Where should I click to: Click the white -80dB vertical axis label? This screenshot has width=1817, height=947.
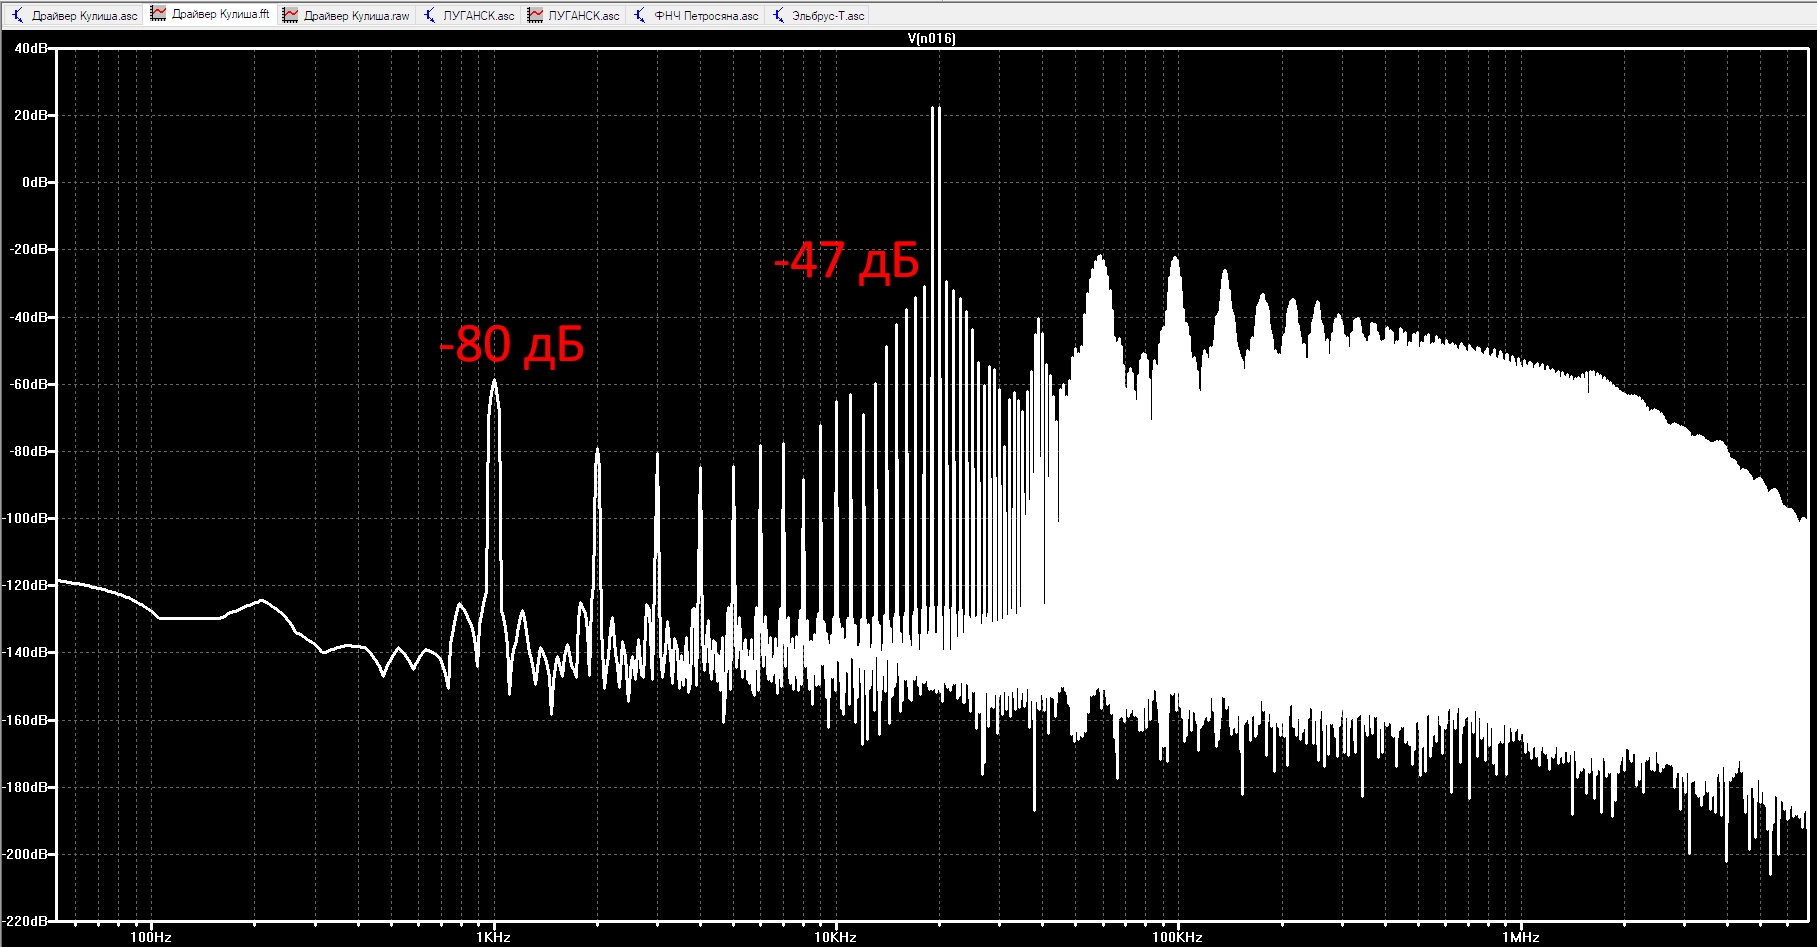[29, 451]
